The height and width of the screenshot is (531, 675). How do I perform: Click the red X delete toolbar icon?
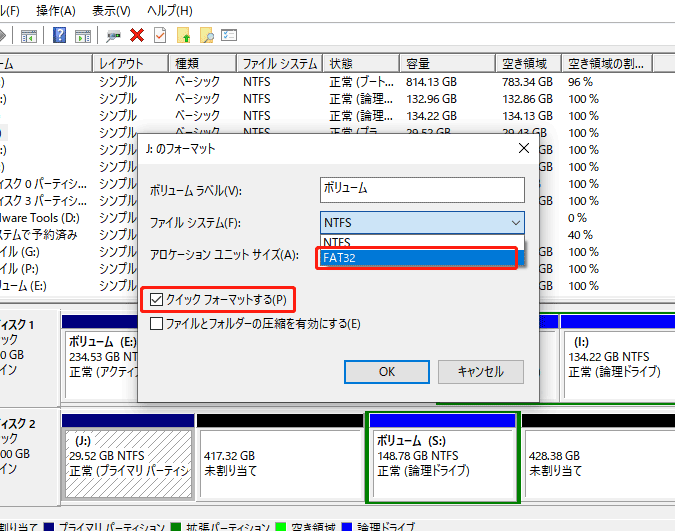pos(137,35)
